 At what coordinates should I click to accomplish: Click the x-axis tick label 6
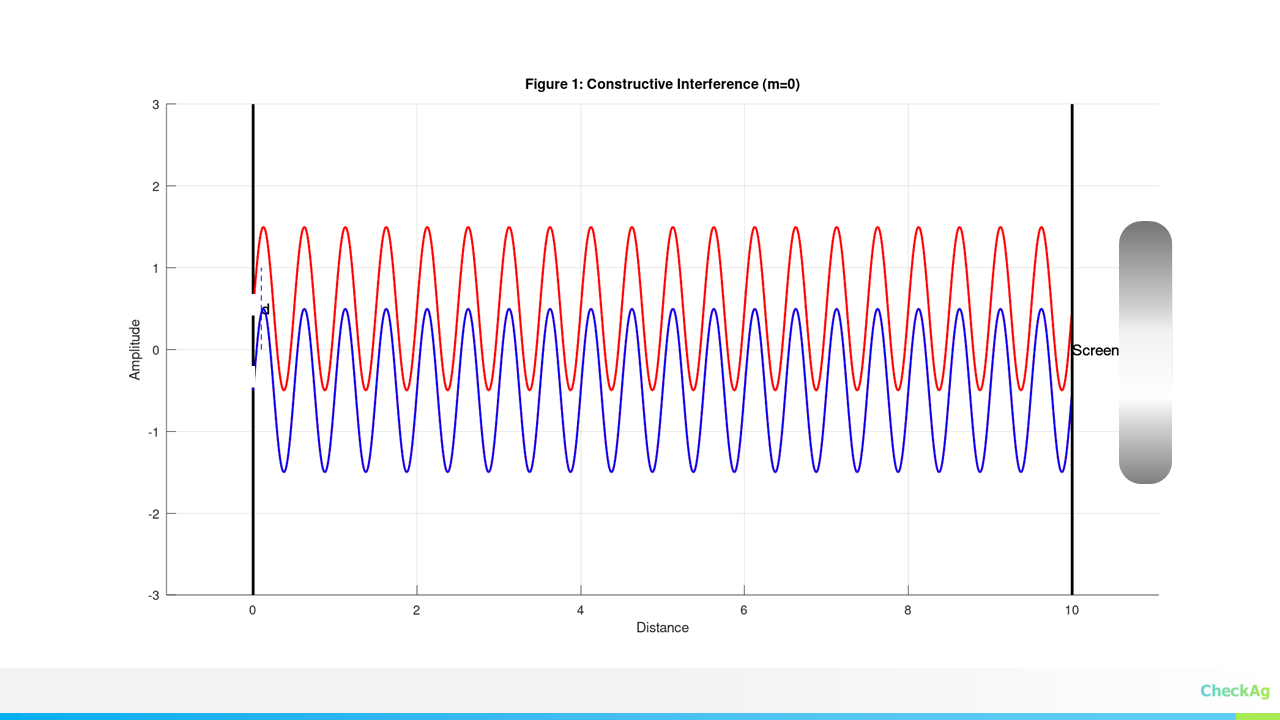pos(744,609)
